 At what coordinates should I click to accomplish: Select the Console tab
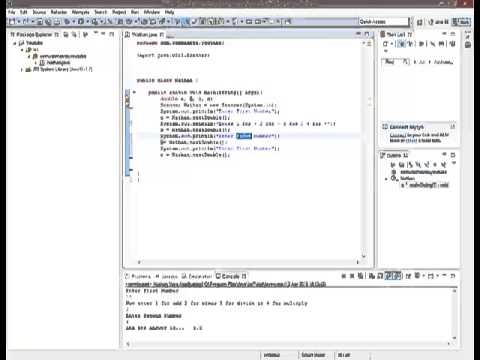231,276
